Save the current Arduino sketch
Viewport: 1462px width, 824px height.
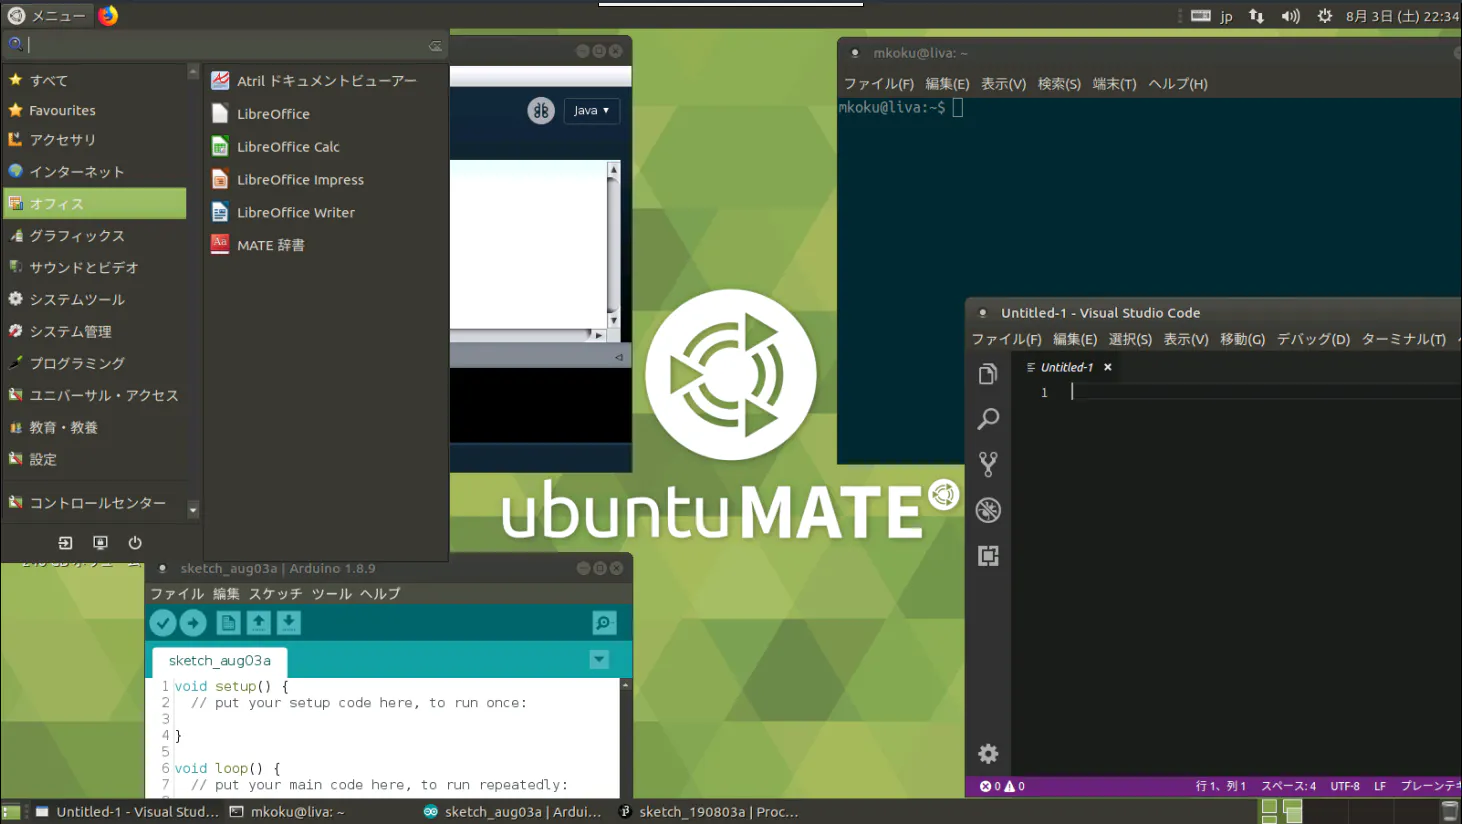pyautogui.click(x=288, y=623)
